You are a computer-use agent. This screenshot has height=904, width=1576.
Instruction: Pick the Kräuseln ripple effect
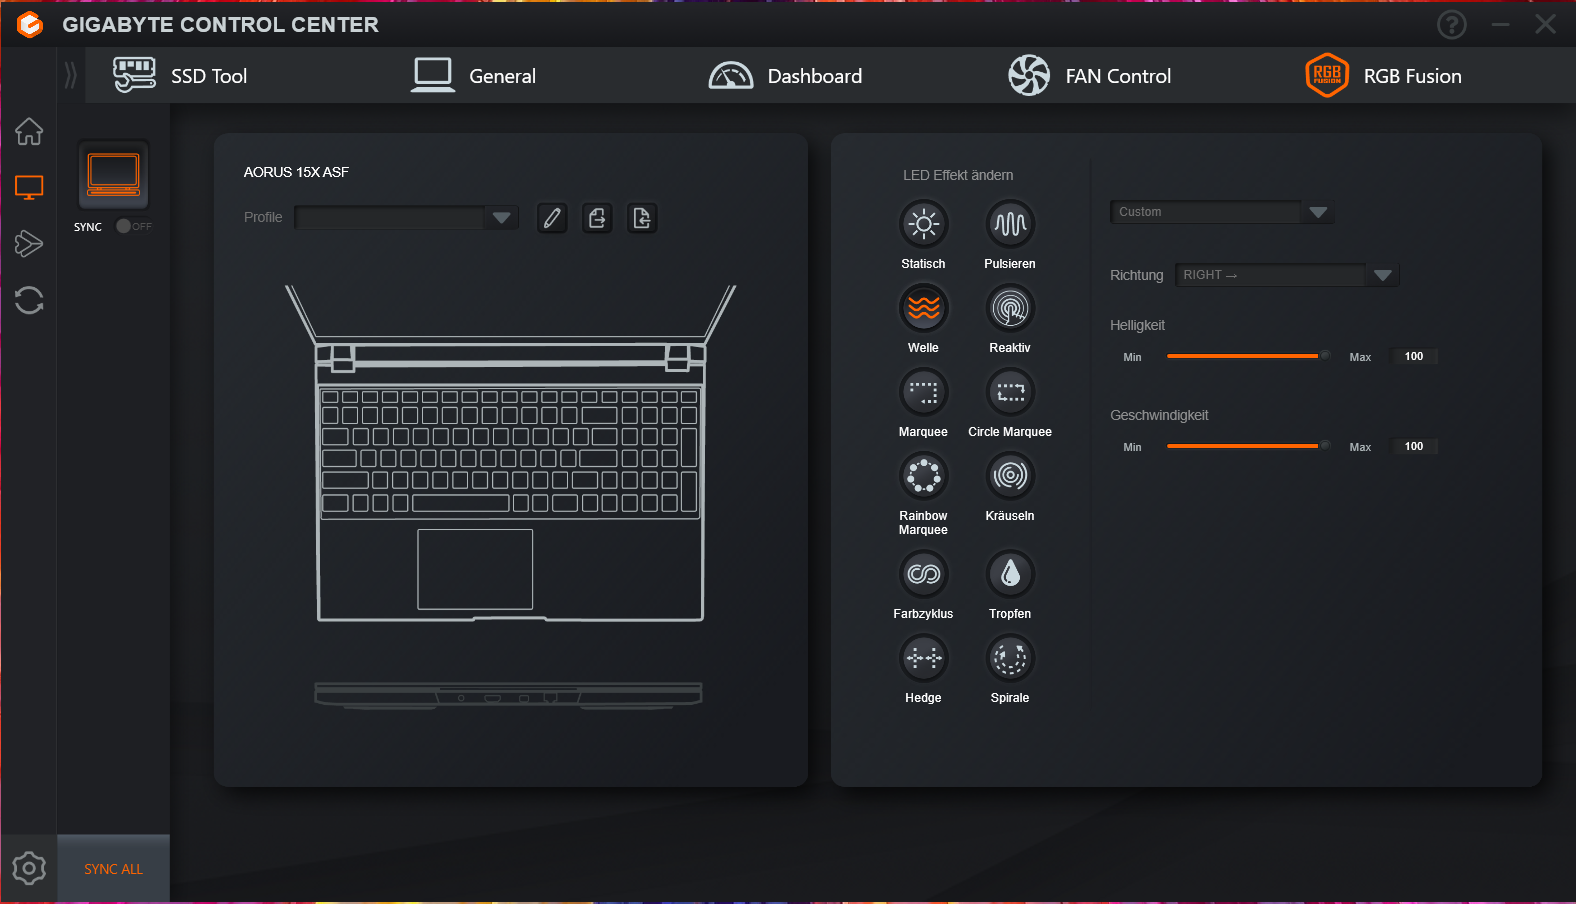pos(1010,476)
